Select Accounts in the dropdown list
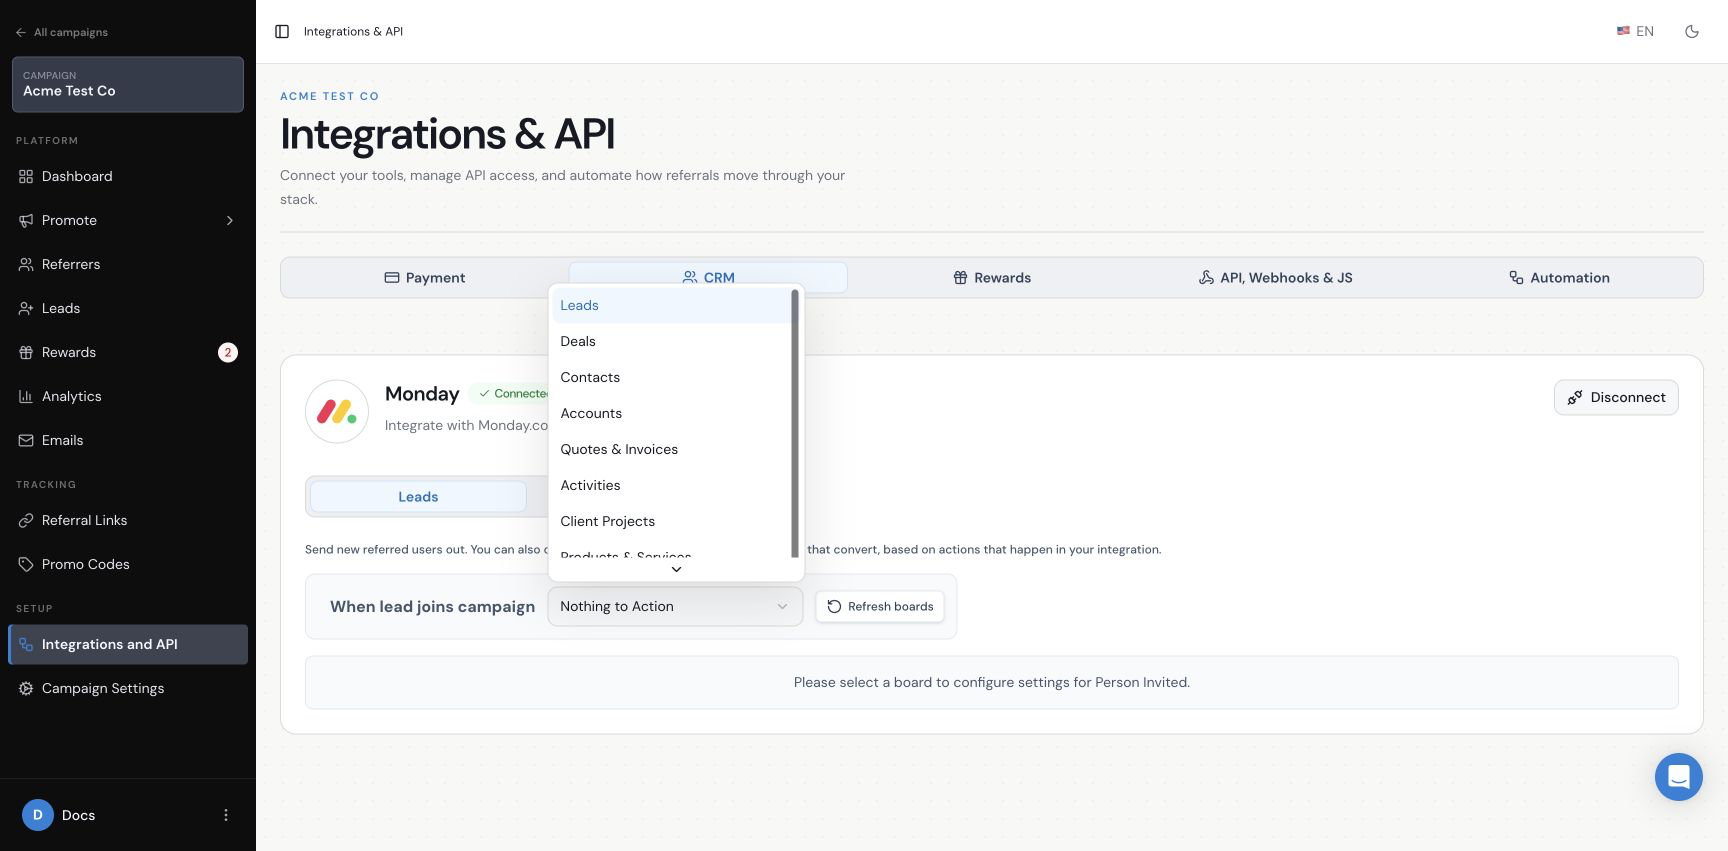 tap(672, 413)
